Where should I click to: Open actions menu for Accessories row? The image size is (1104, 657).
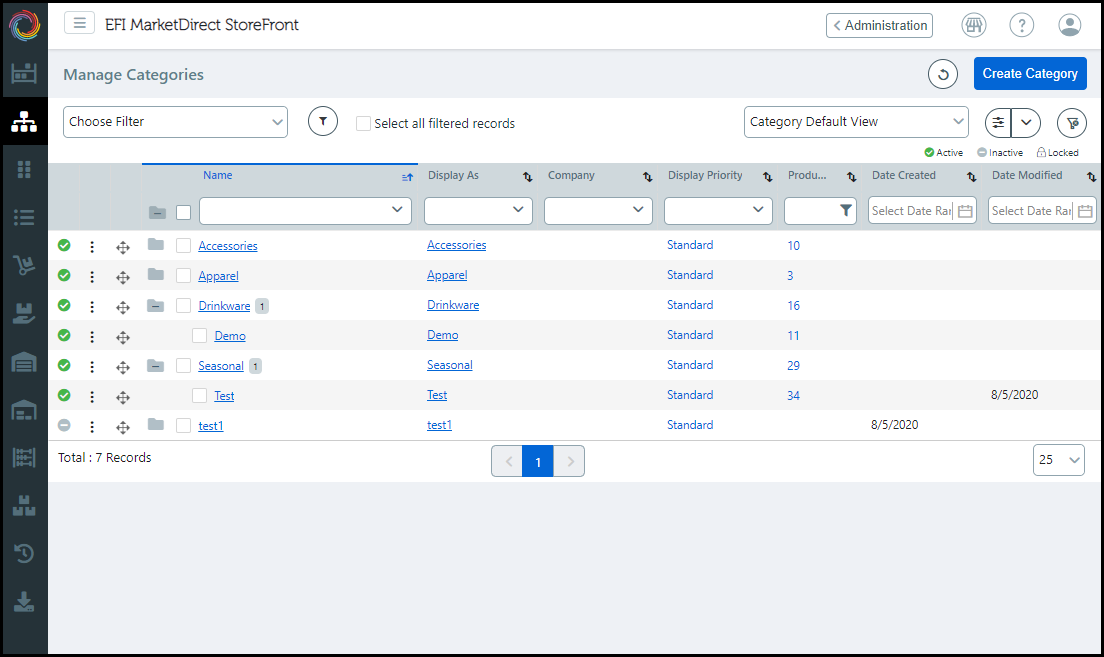click(92, 246)
